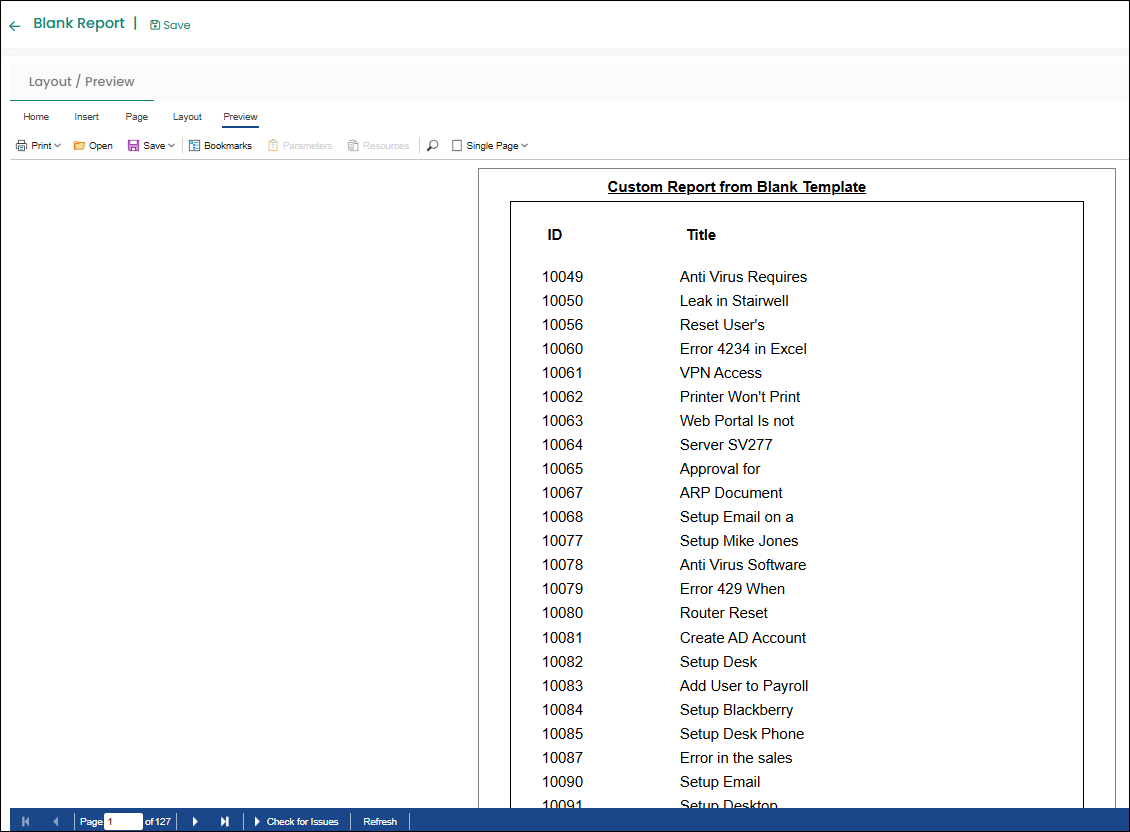Go to the previous page arrow
The height and width of the screenshot is (832, 1130).
point(56,822)
